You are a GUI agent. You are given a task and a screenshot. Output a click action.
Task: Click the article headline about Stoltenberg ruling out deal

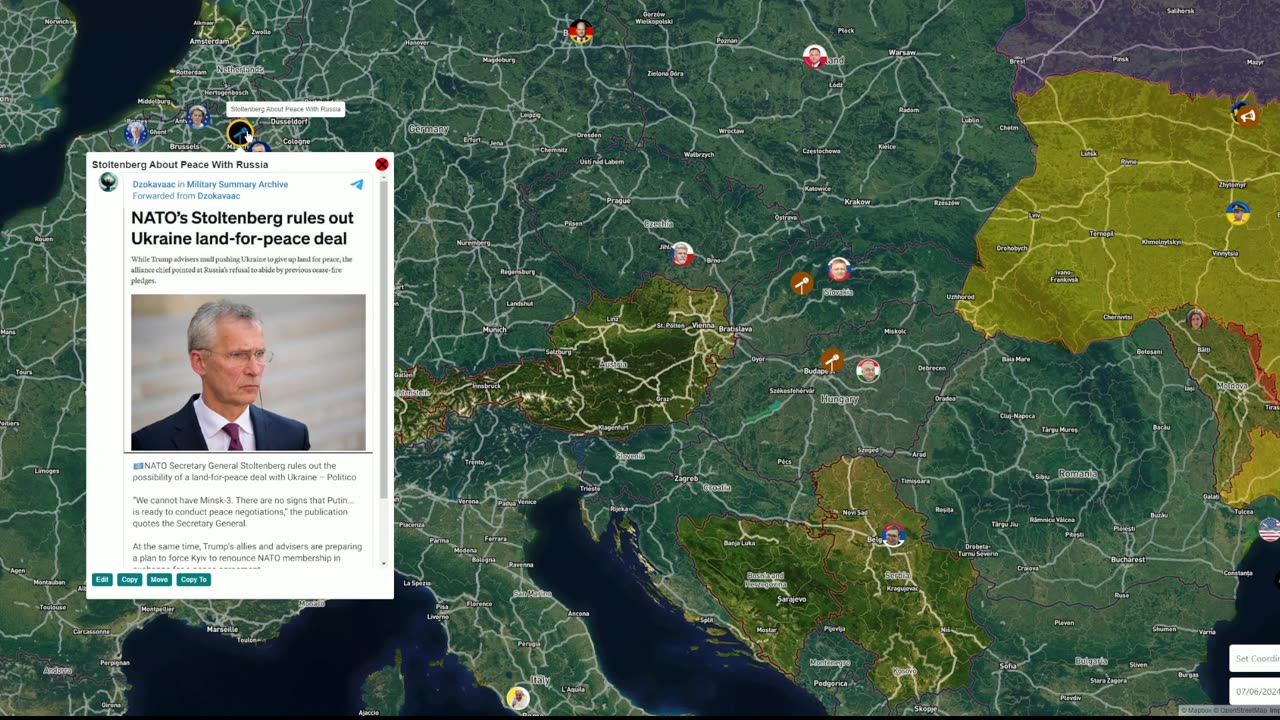(x=242, y=228)
